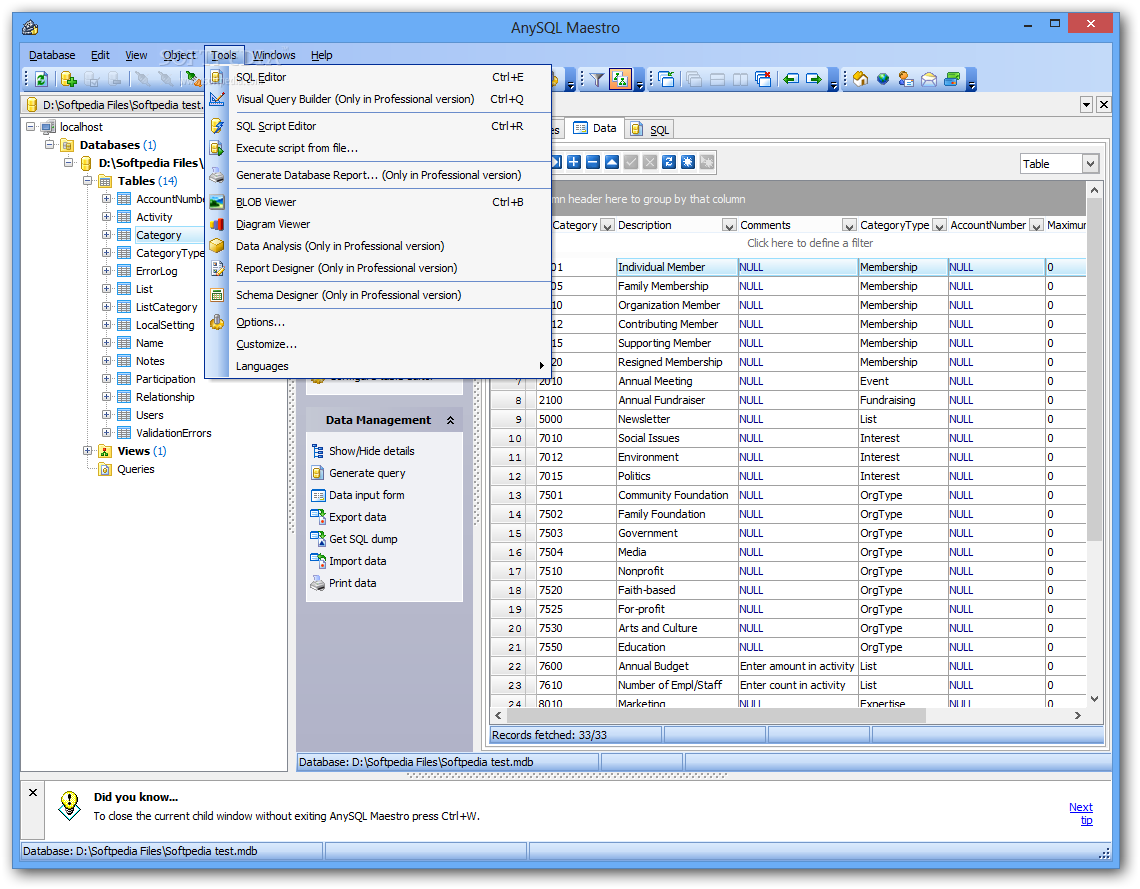Click the Export data icon
The image size is (1140, 889).
tap(318, 517)
